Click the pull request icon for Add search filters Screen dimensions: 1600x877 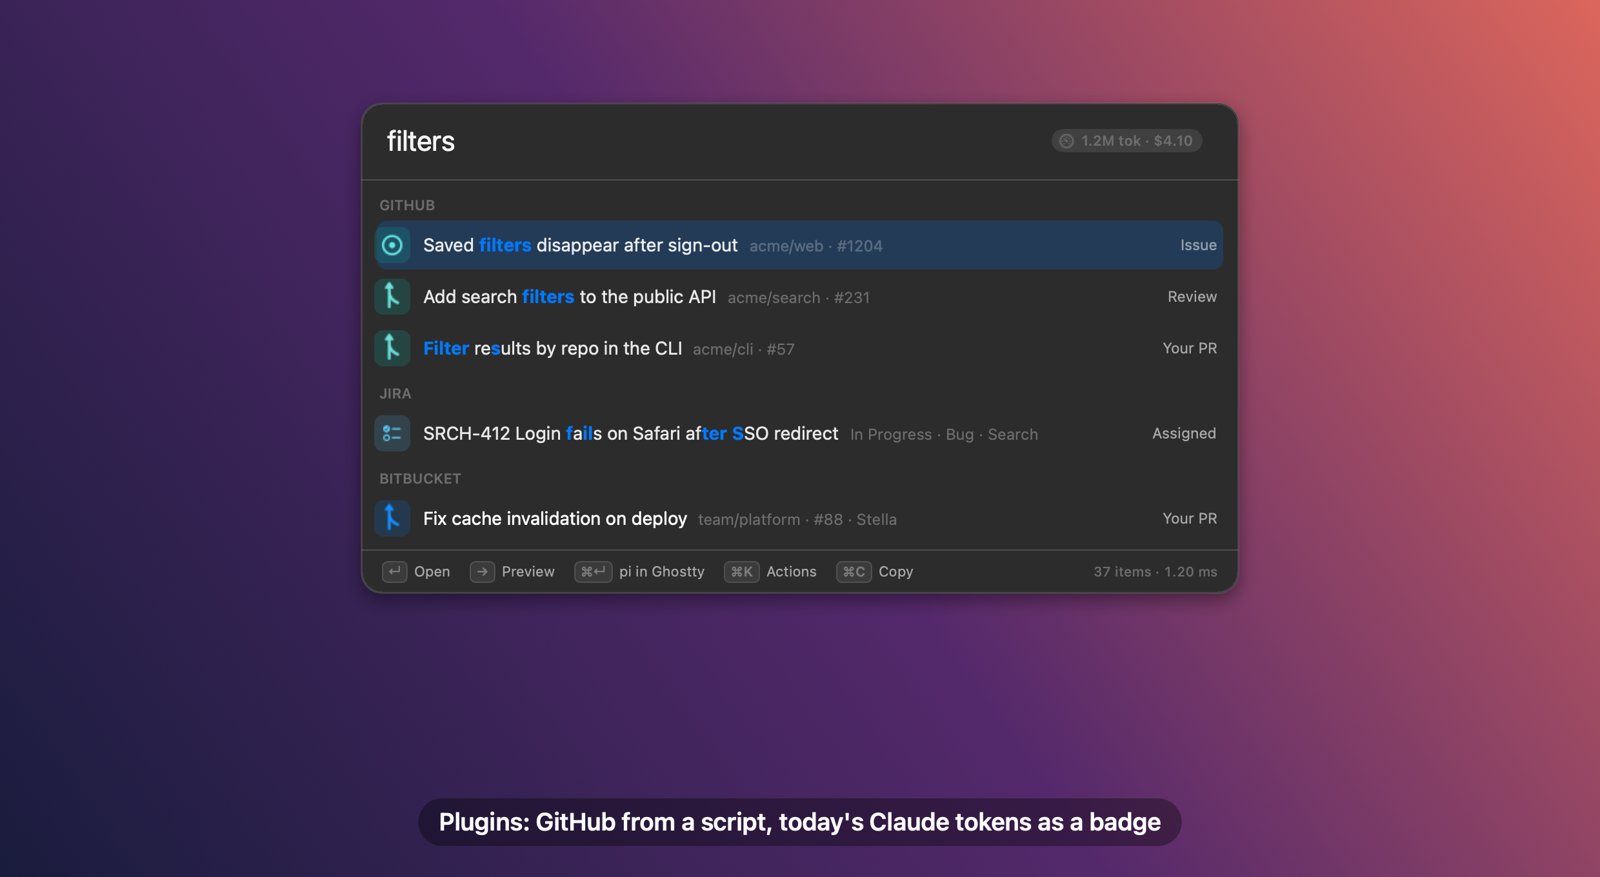392,297
